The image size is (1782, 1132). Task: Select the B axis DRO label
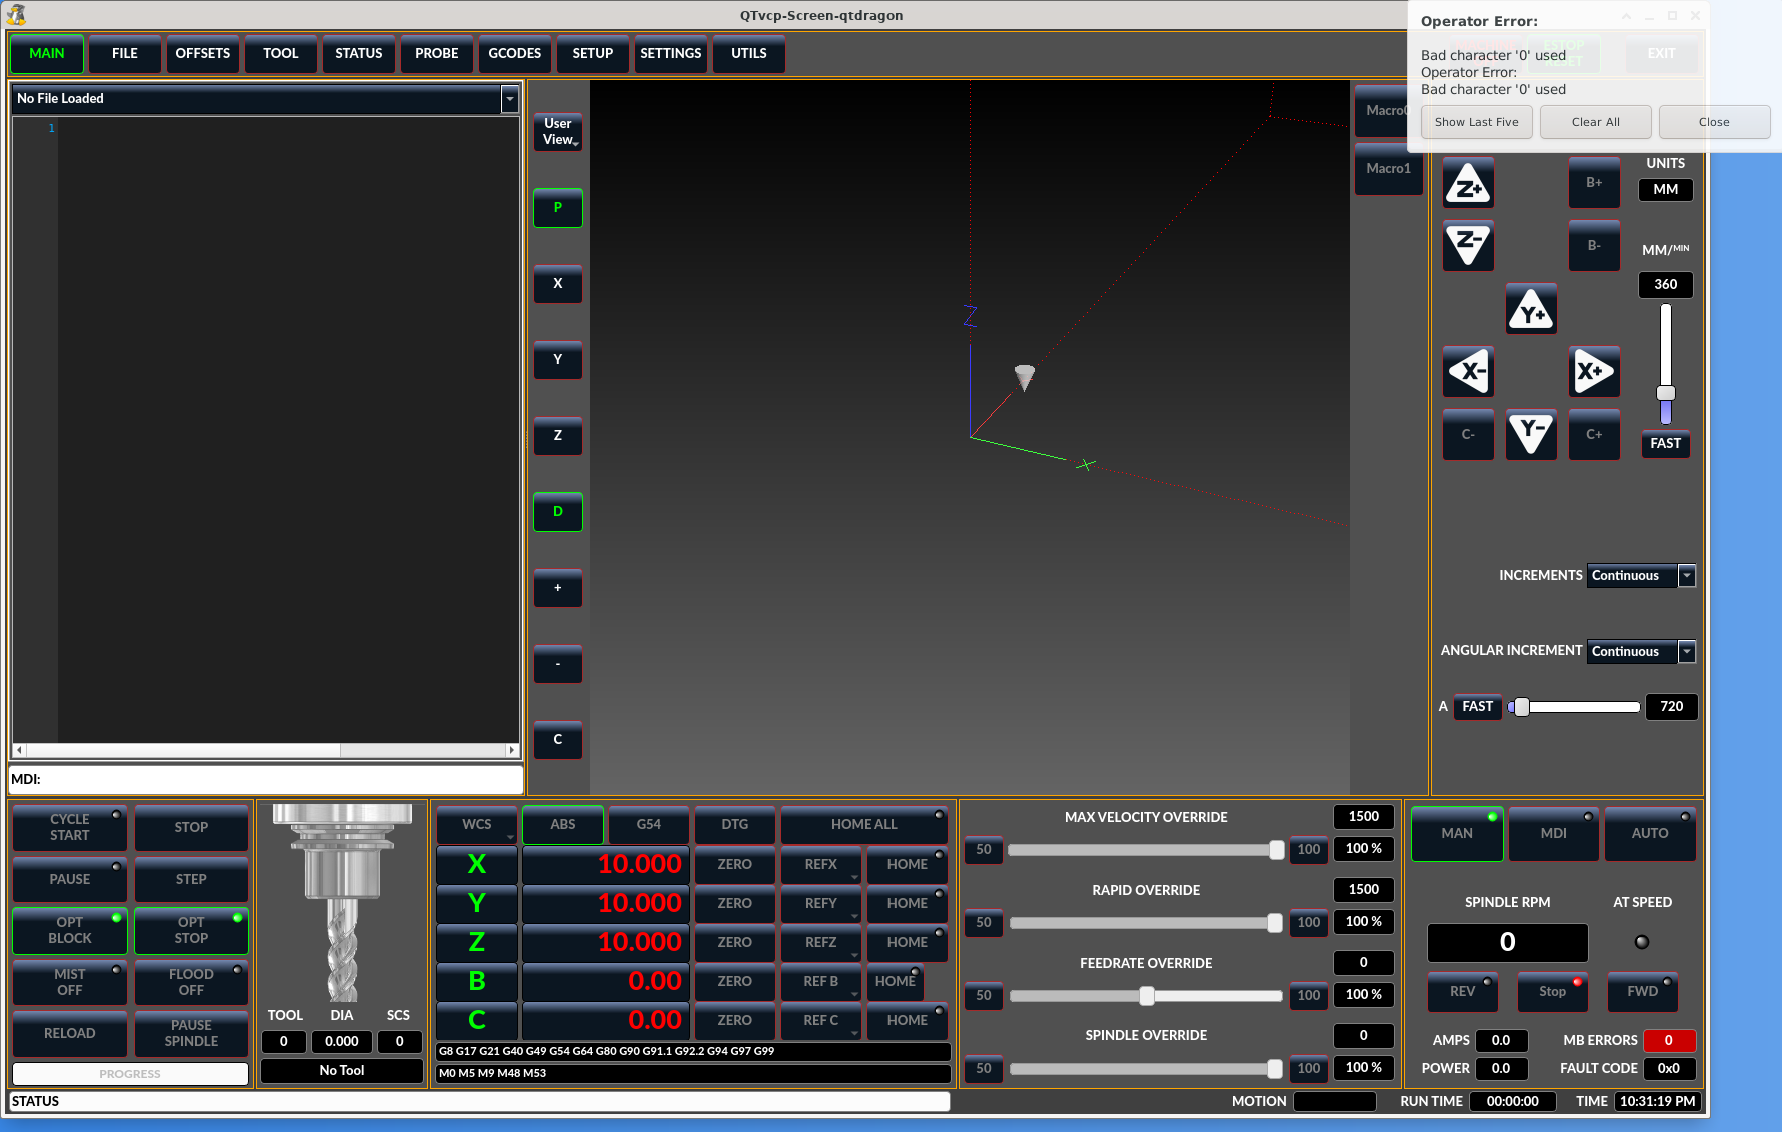[477, 981]
